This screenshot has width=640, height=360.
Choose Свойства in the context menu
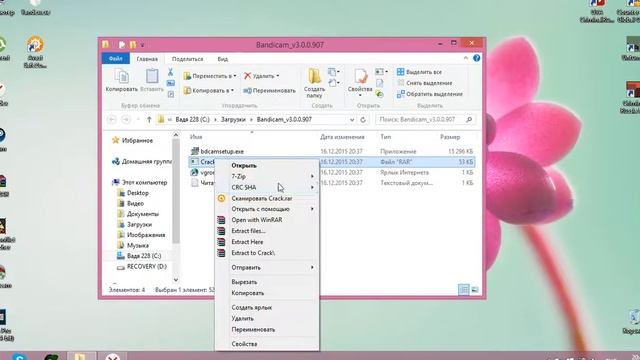click(x=267, y=344)
